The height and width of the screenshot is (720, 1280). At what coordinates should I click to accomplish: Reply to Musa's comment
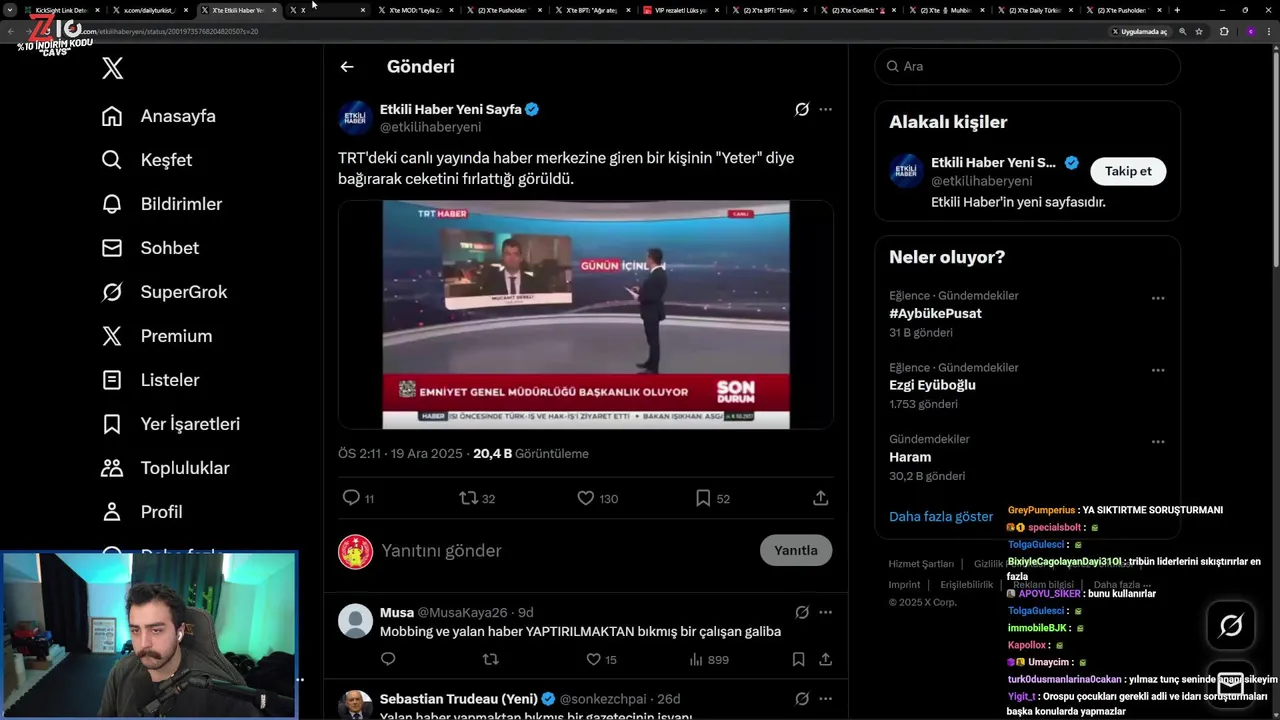(388, 659)
